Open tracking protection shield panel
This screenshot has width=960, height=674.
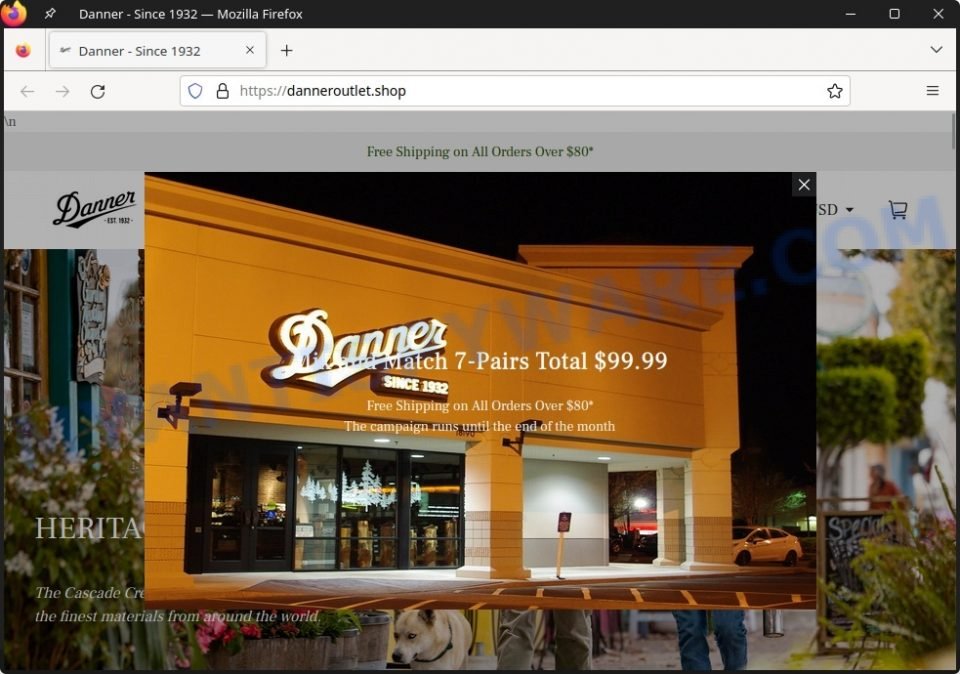point(195,91)
